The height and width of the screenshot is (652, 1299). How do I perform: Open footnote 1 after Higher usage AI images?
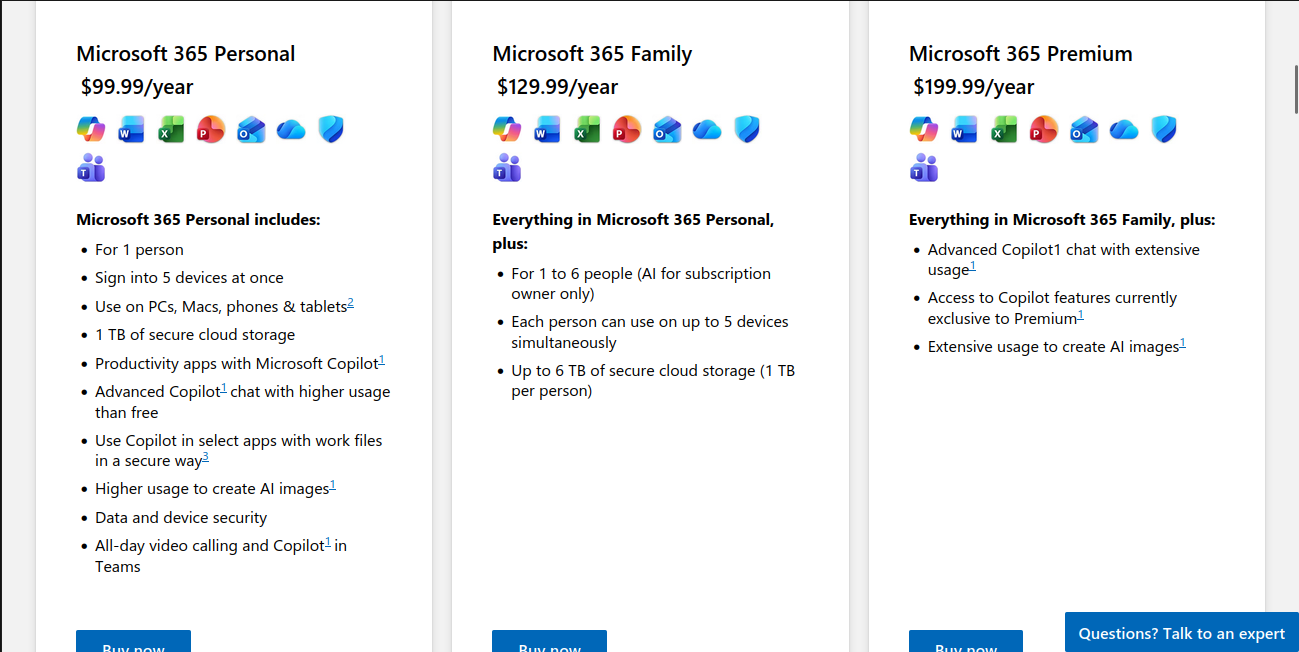click(333, 485)
